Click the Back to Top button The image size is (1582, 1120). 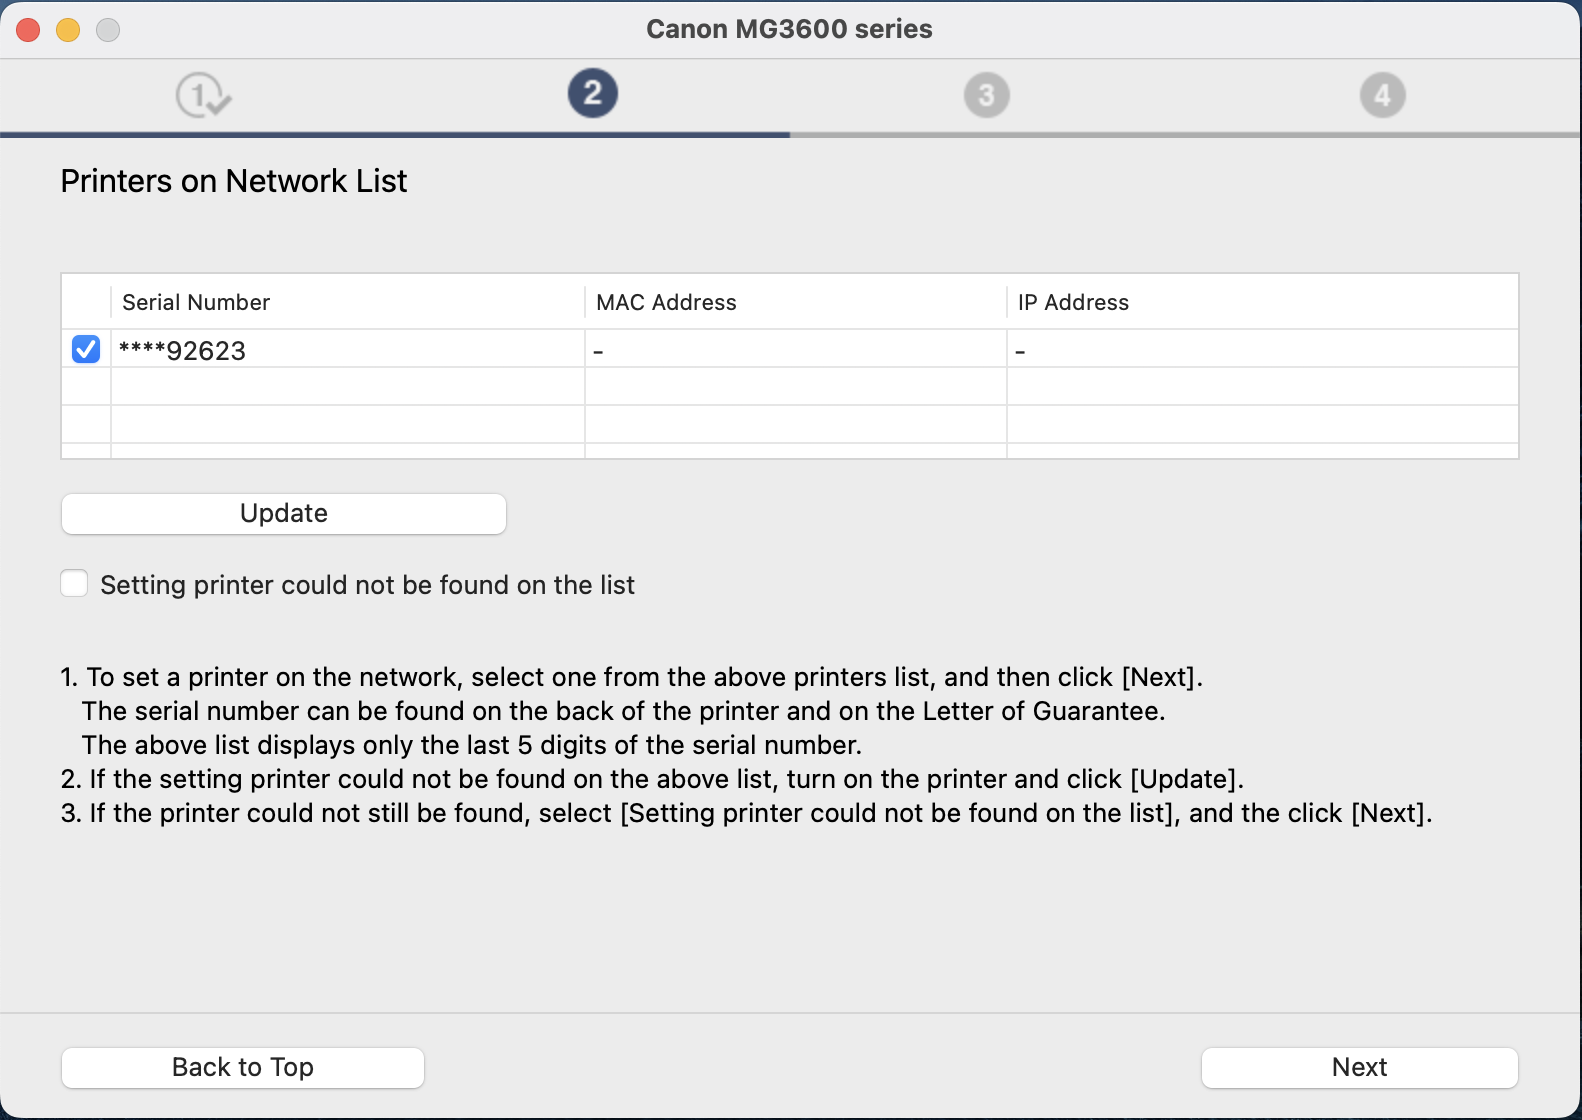243,1067
